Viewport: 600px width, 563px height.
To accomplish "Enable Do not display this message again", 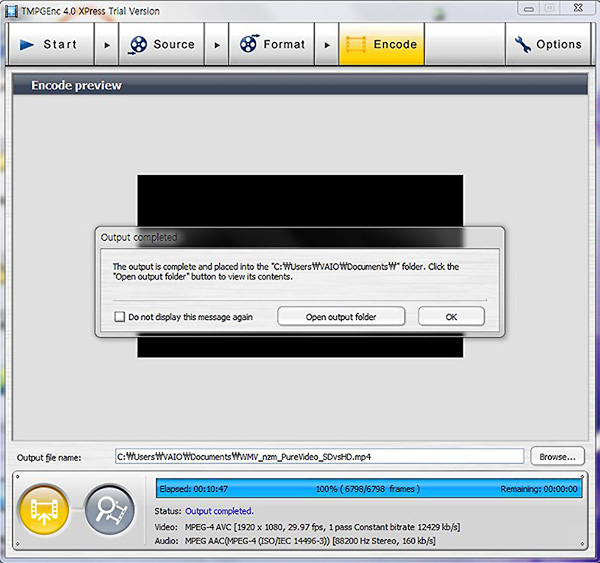I will [119, 317].
